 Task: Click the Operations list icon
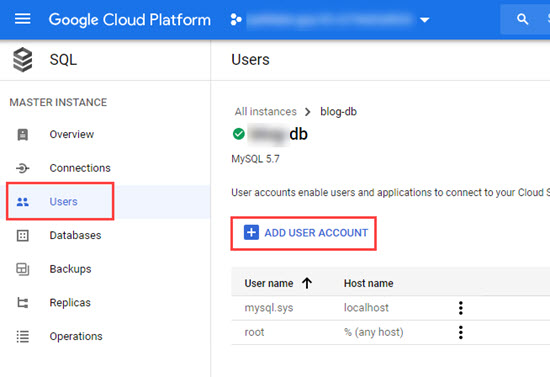[x=23, y=336]
